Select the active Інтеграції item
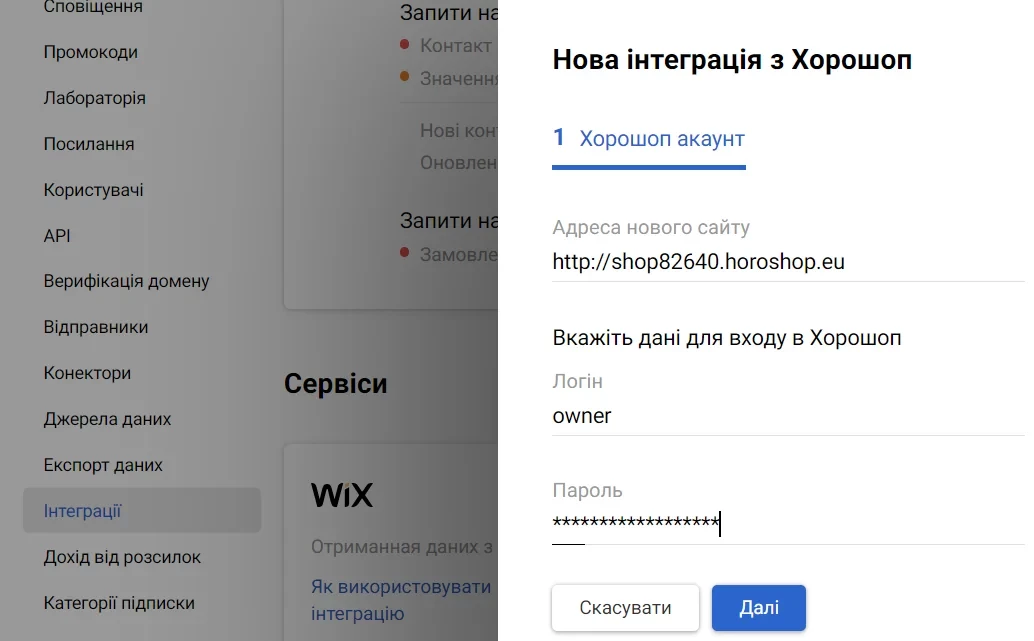The image size is (1034, 641). [142, 510]
